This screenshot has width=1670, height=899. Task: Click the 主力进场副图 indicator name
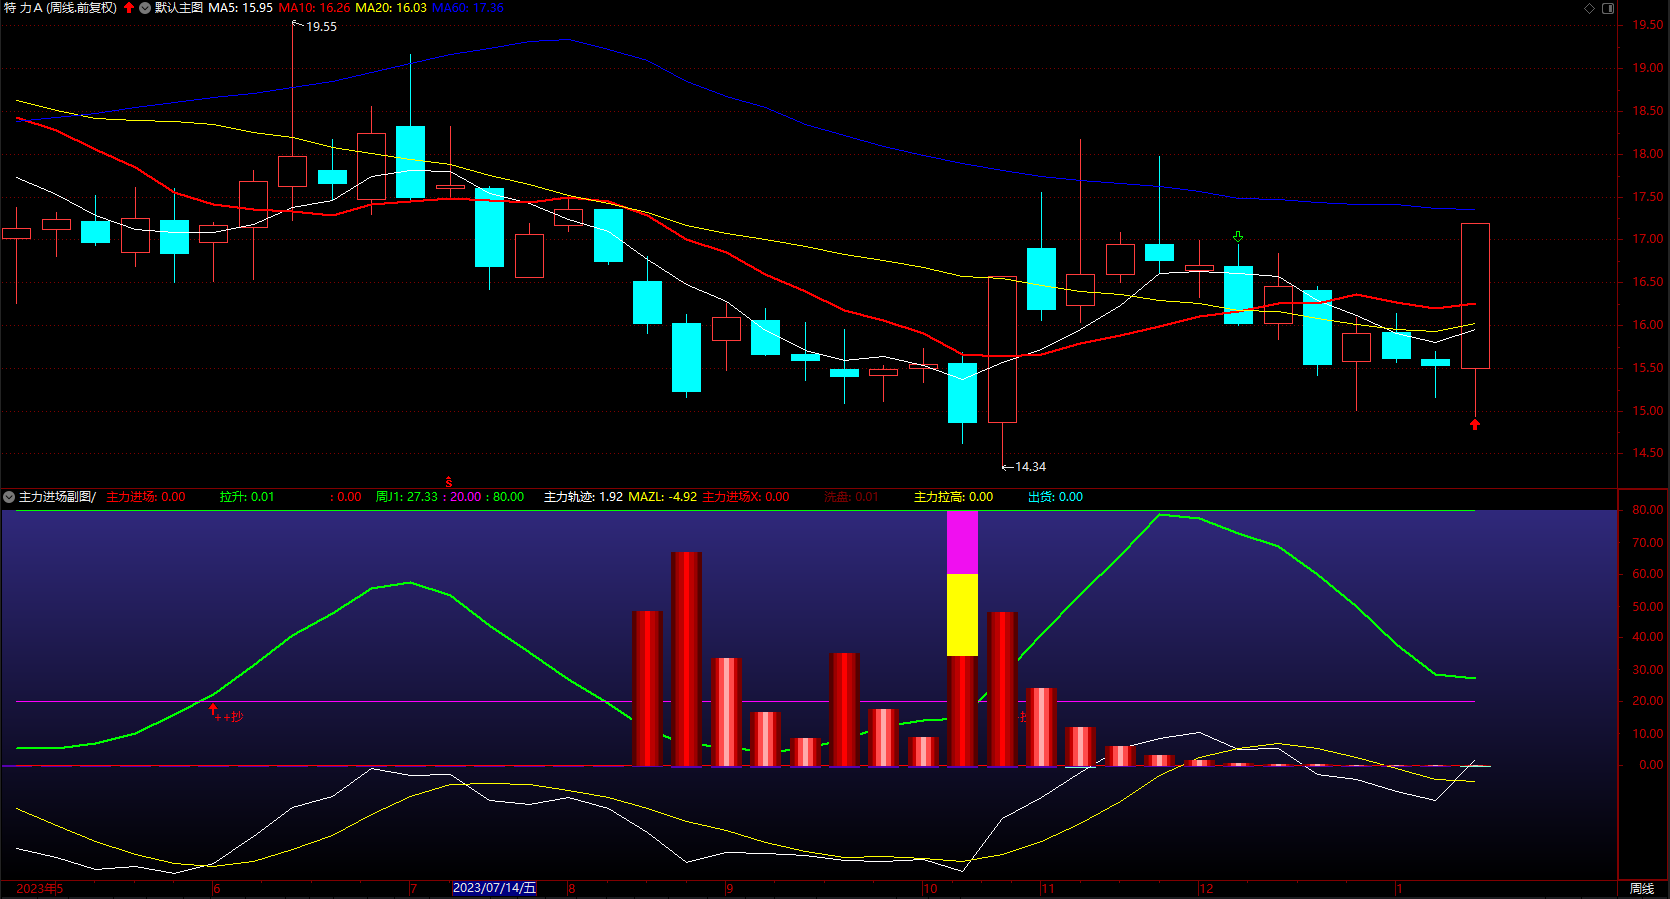pos(58,497)
